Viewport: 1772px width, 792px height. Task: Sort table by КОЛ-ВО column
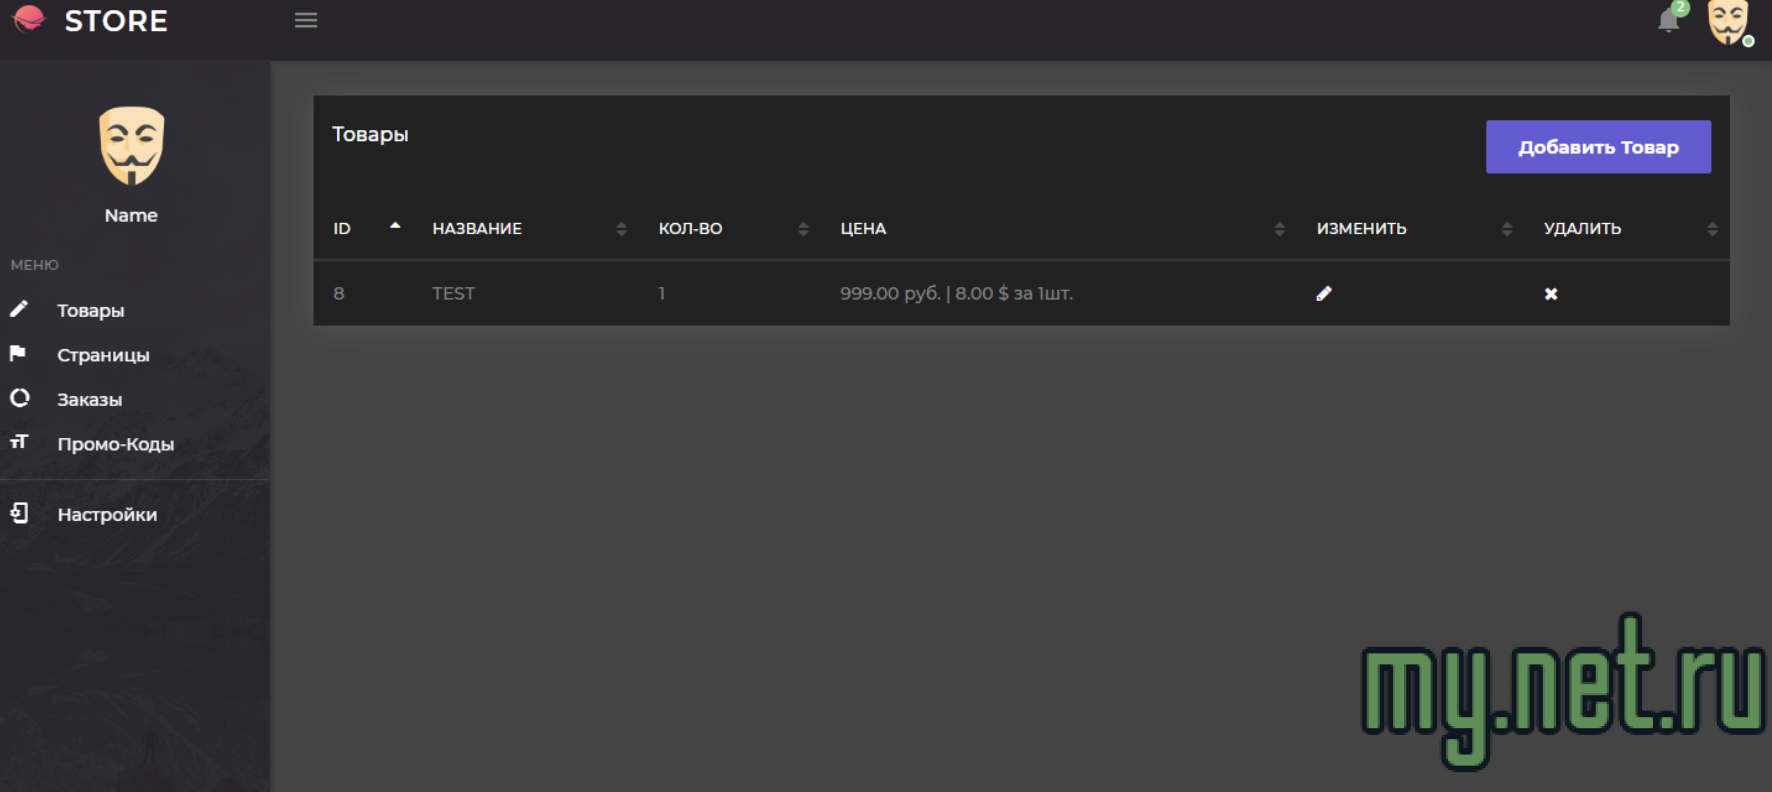[690, 229]
